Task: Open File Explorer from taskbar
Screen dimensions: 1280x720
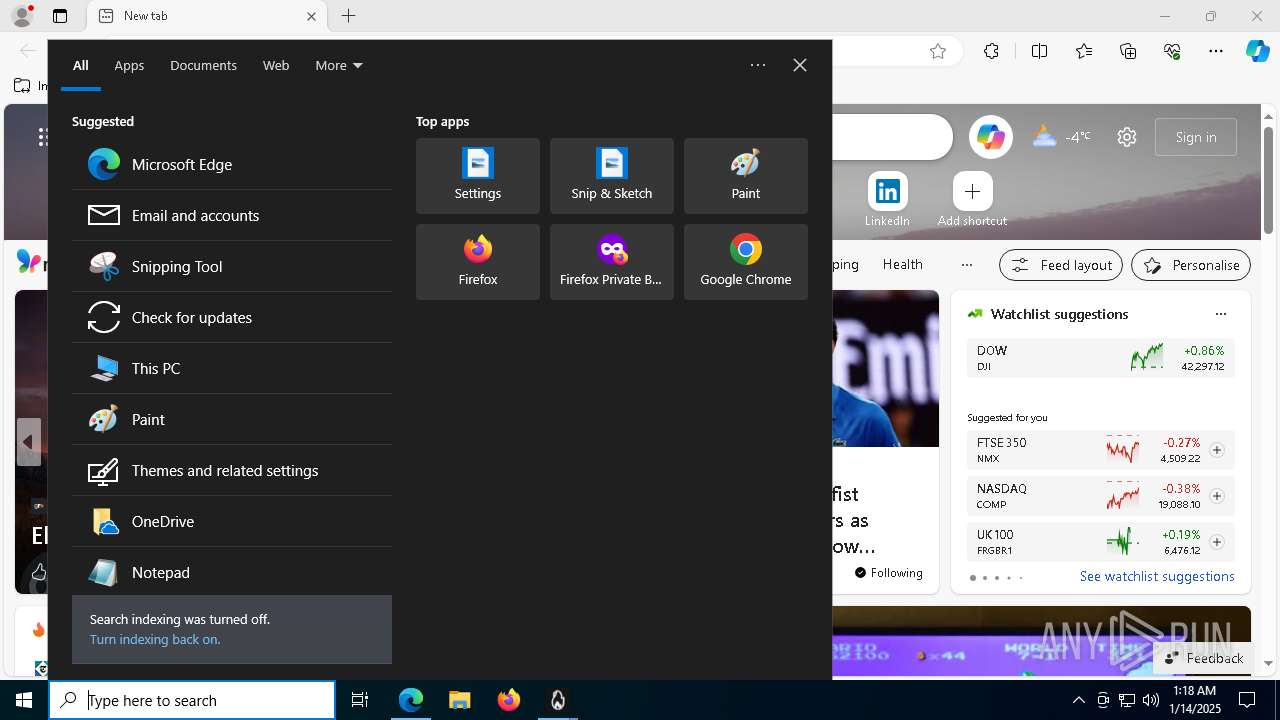Action: pyautogui.click(x=460, y=700)
